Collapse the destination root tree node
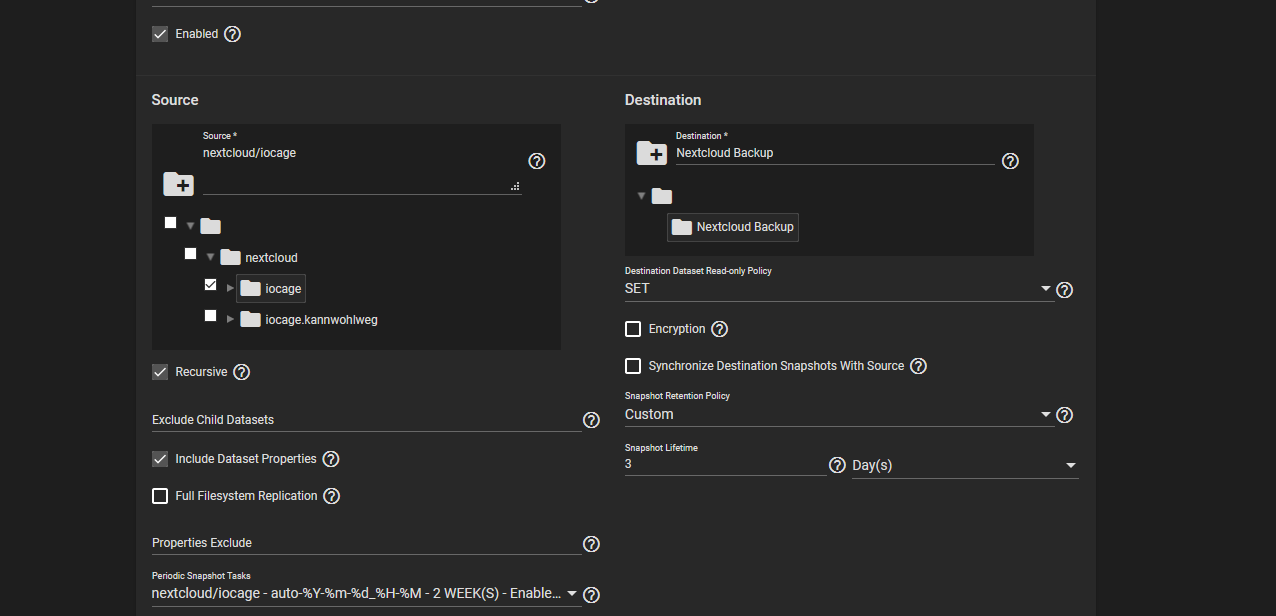Image resolution: width=1276 pixels, height=616 pixels. click(x=642, y=196)
